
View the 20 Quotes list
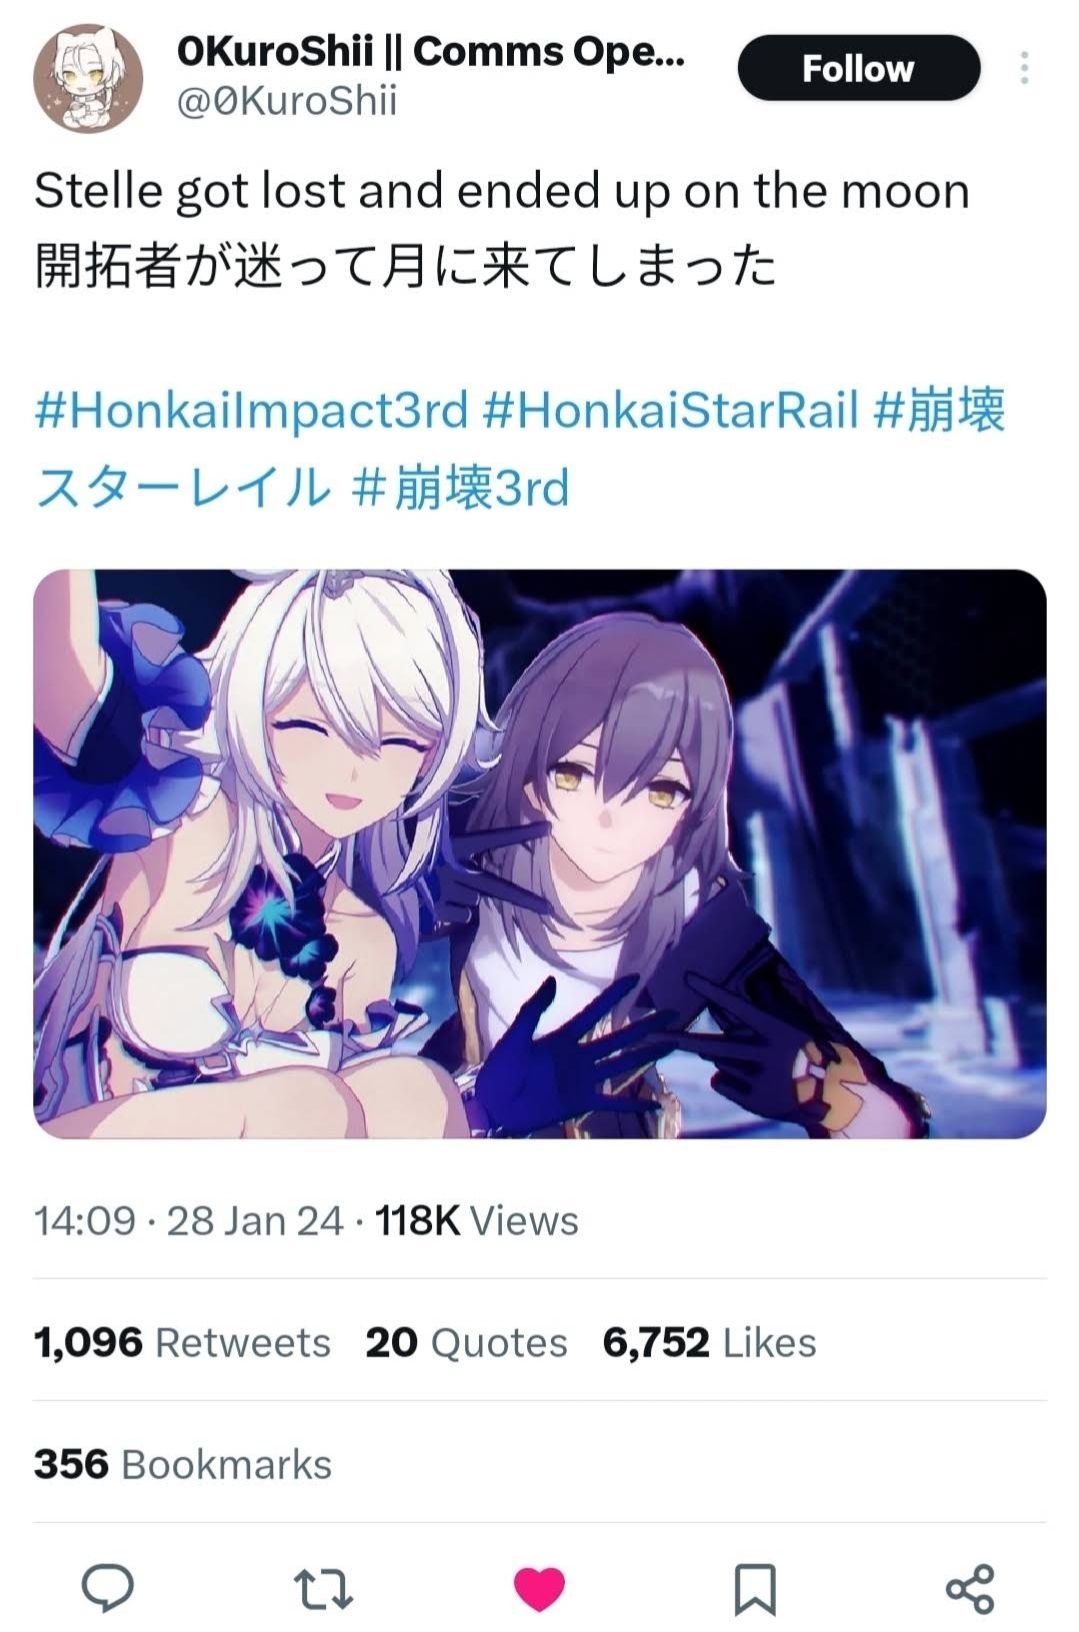click(466, 1342)
